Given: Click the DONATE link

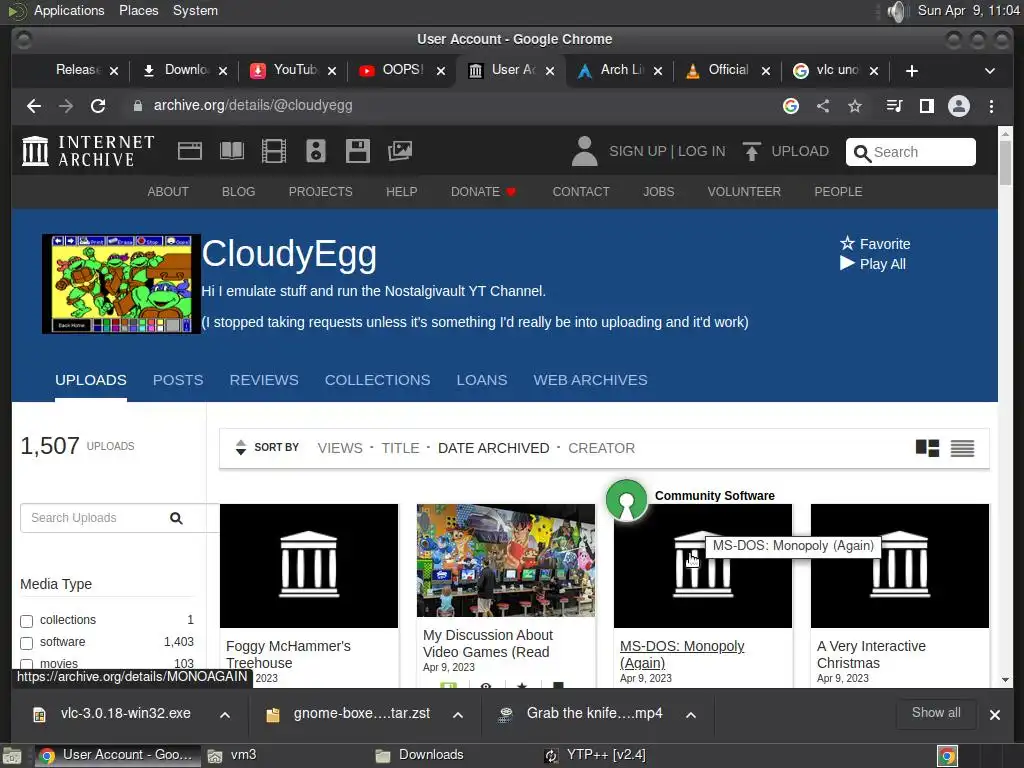Looking at the screenshot, I should coord(483,191).
